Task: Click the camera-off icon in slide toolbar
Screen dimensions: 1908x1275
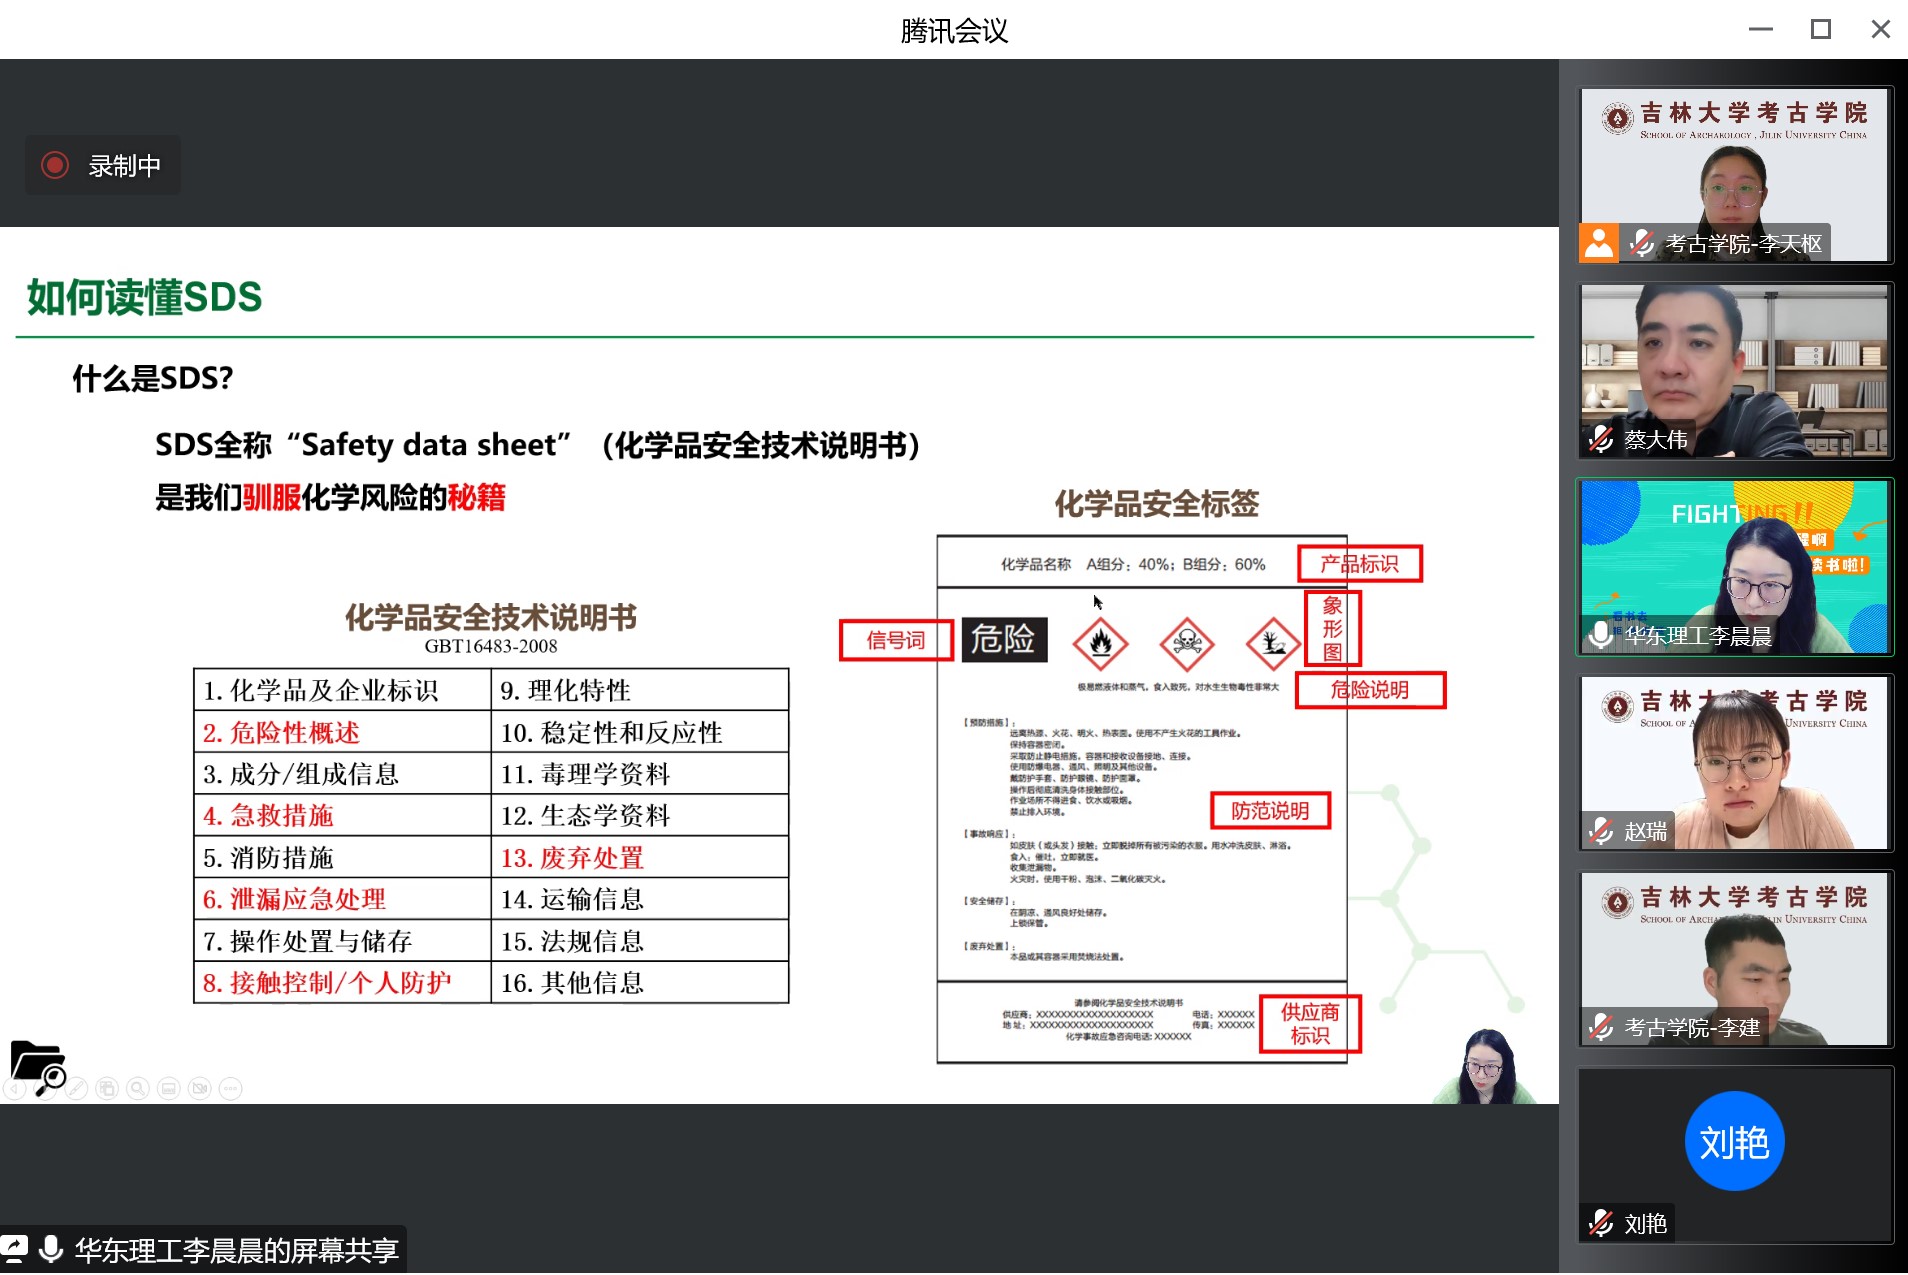Action: point(200,1088)
